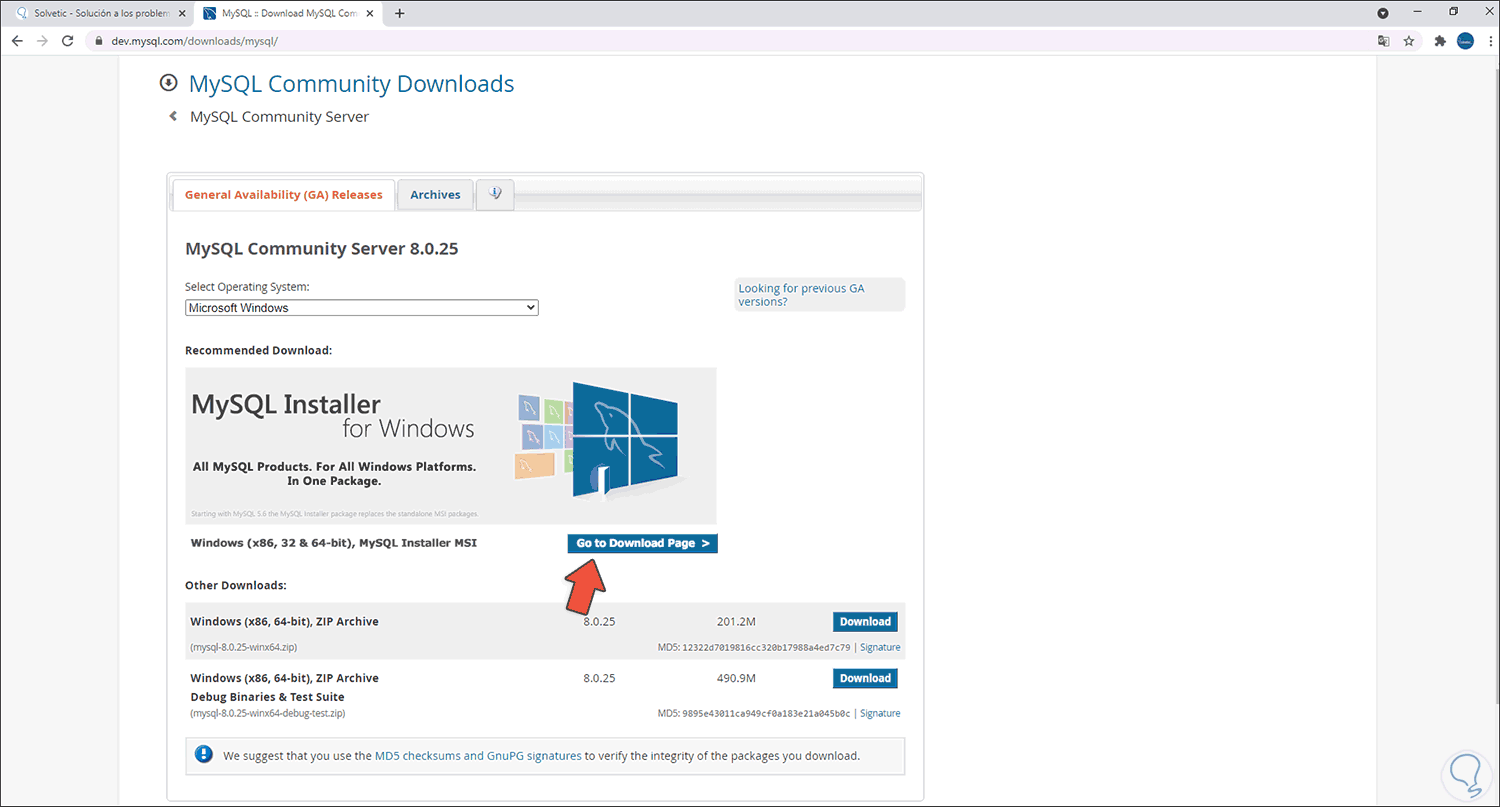1500x807 pixels.
Task: Open the icon-only tab next to Archives
Action: point(495,195)
